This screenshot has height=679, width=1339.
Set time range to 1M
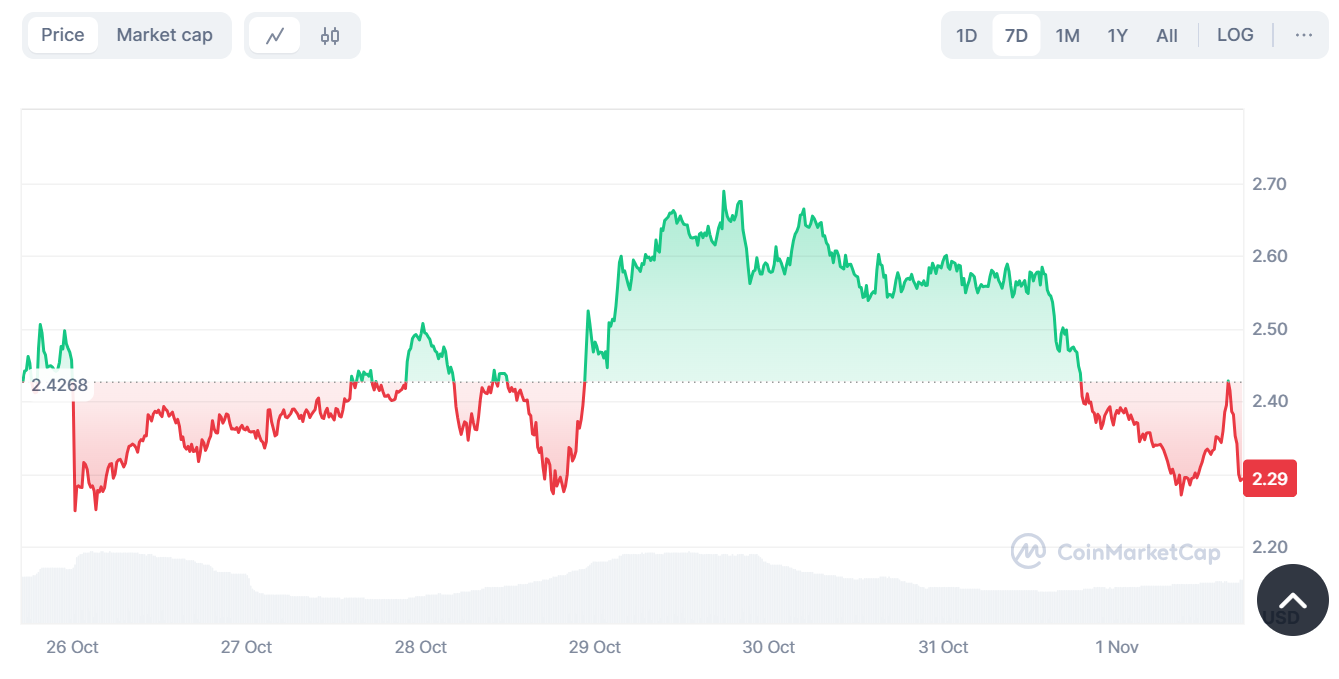(1067, 36)
